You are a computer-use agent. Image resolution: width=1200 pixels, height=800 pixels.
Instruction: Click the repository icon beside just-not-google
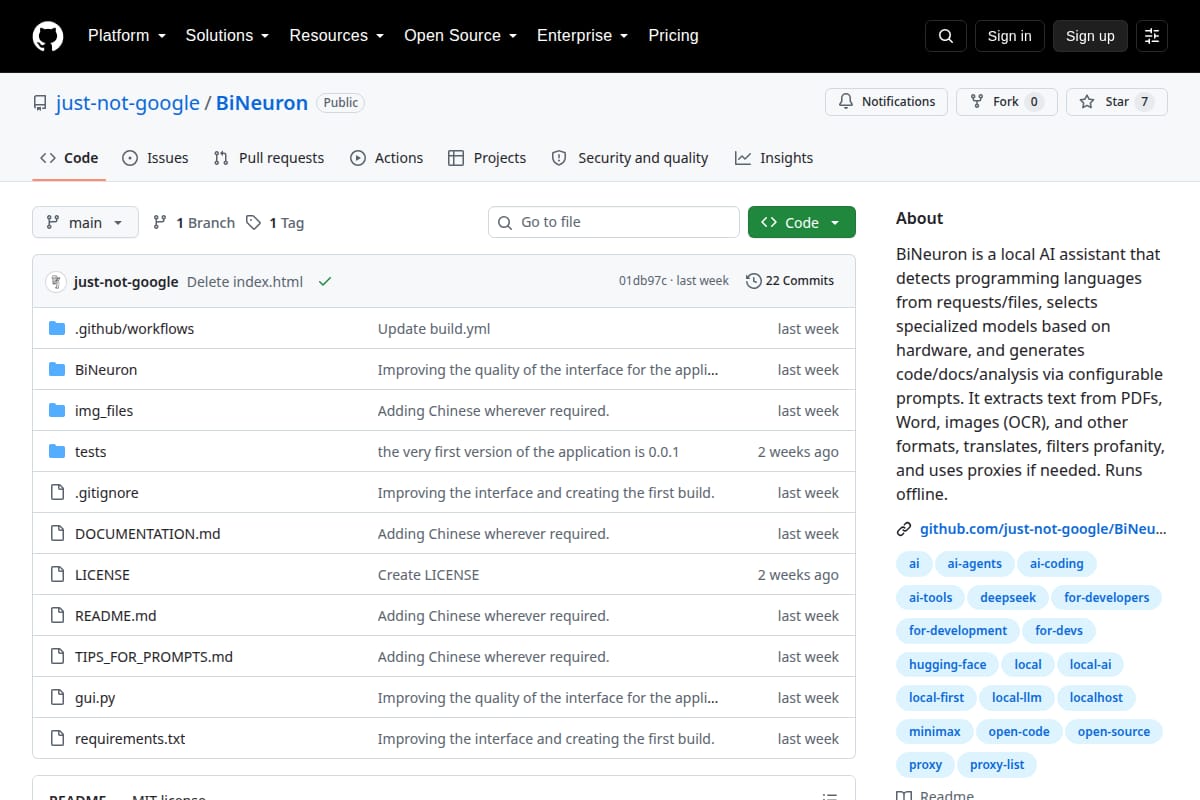pyautogui.click(x=40, y=103)
